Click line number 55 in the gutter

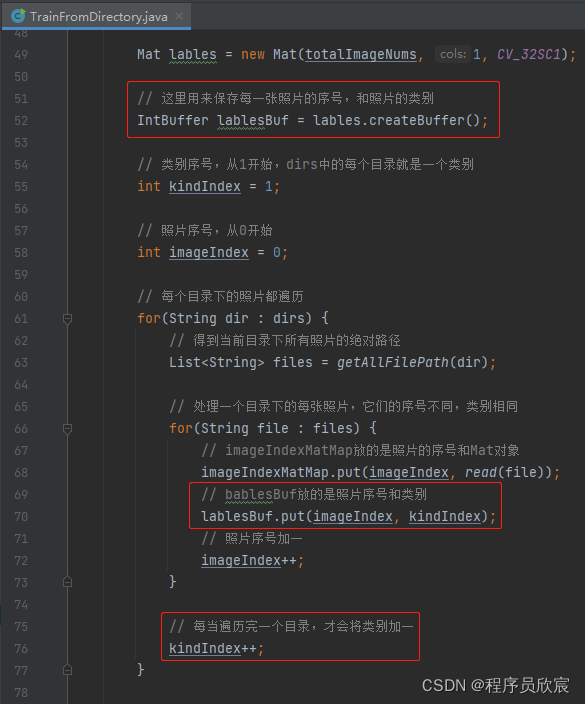tap(21, 187)
